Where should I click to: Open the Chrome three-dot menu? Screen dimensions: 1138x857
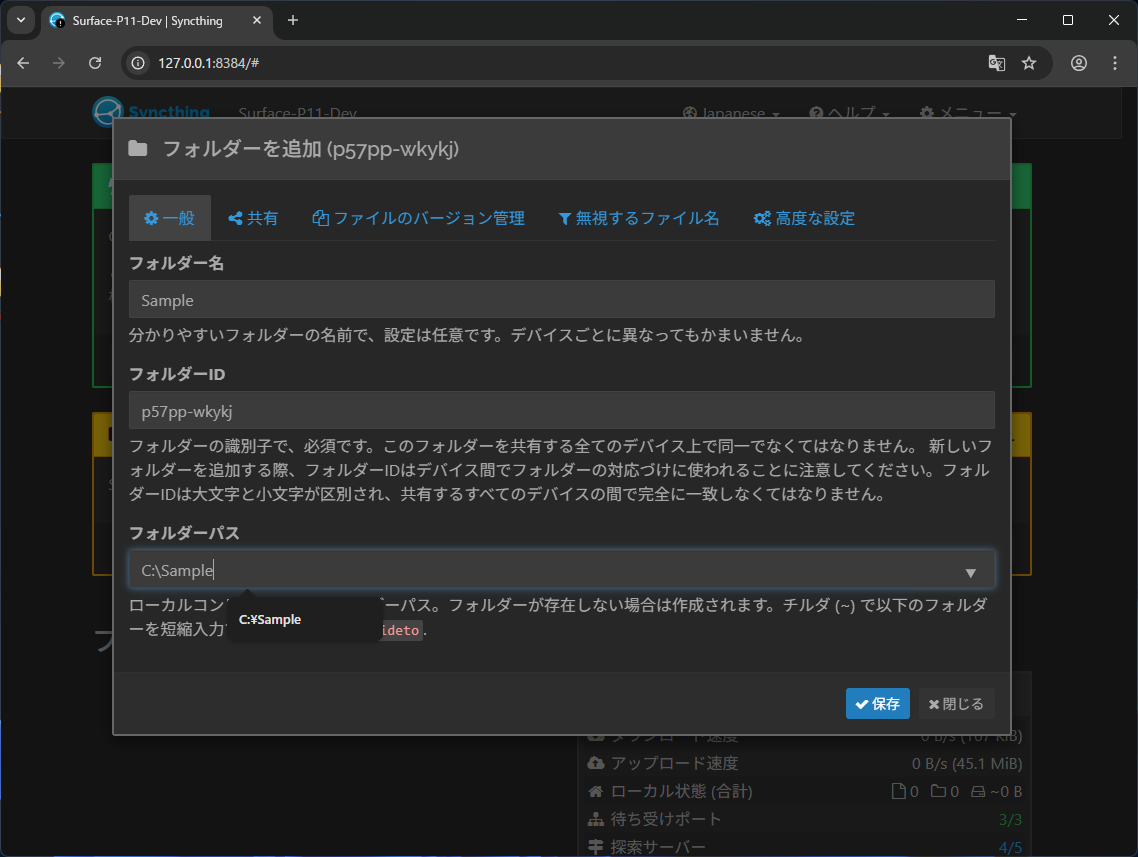[1115, 63]
